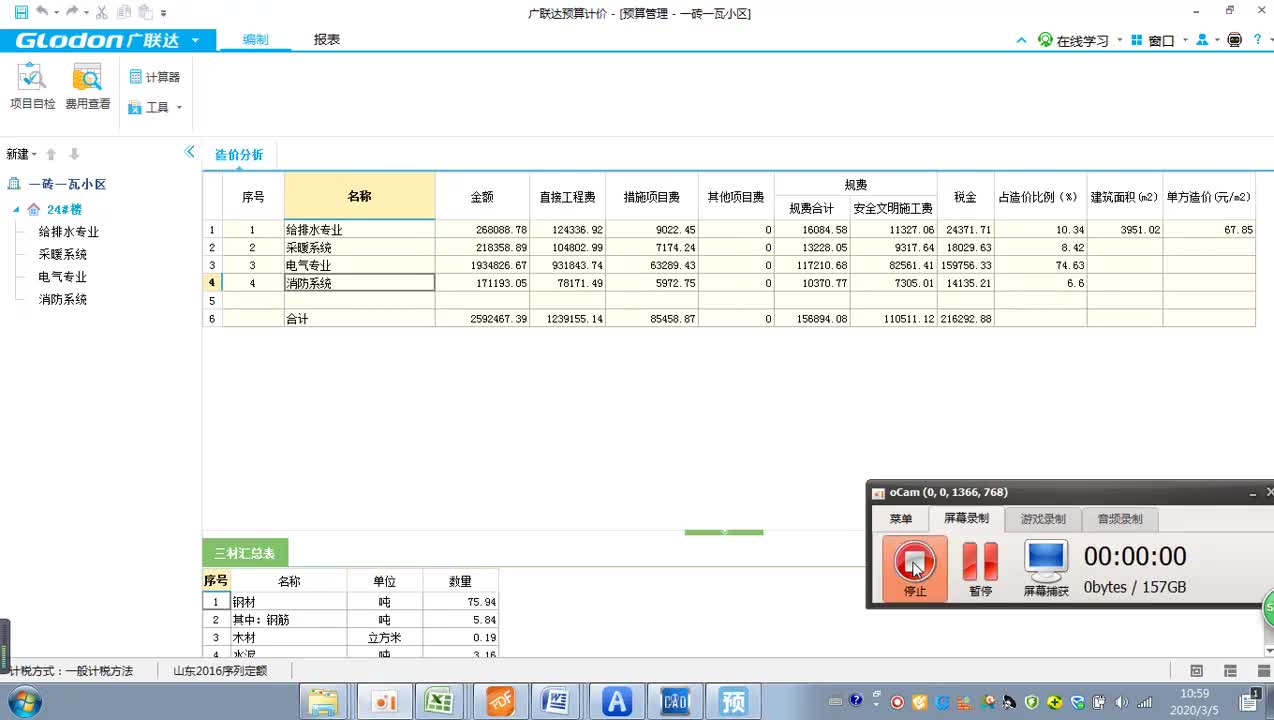
Task: Select 给排水专业 in project tree
Action: click(68, 232)
